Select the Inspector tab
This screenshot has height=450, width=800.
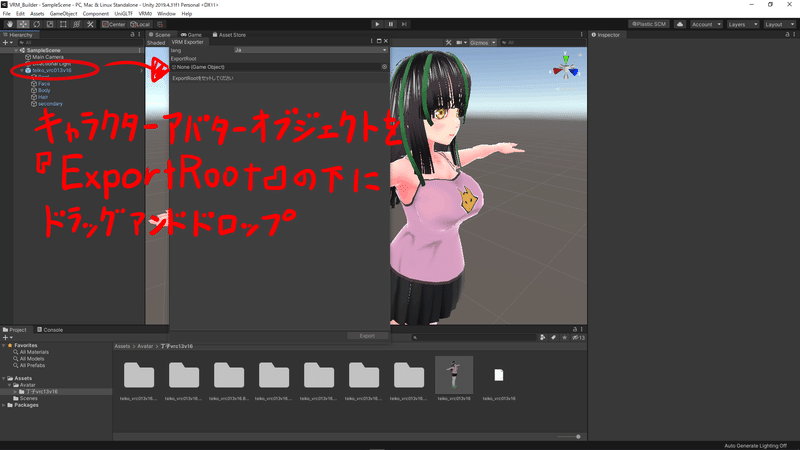point(605,35)
